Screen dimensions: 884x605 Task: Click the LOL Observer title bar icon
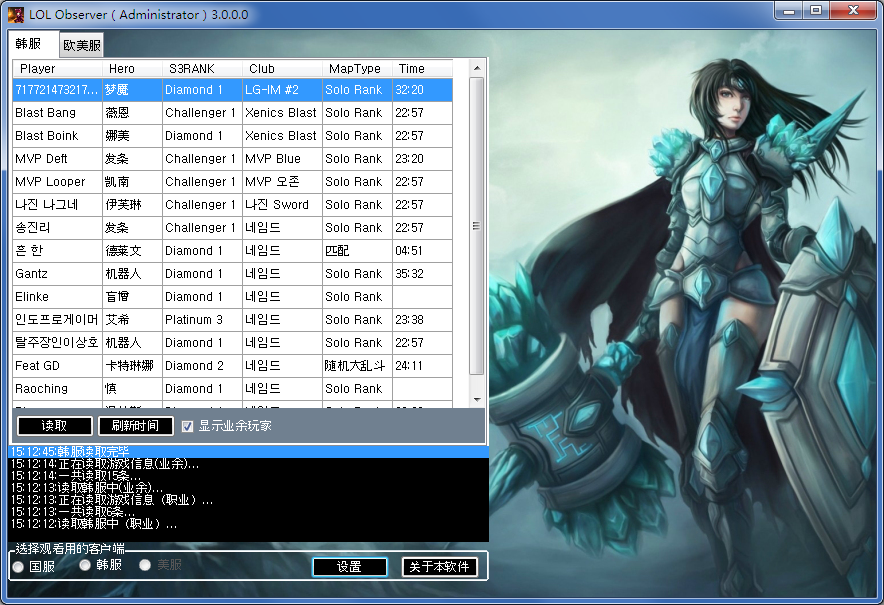(x=15, y=14)
